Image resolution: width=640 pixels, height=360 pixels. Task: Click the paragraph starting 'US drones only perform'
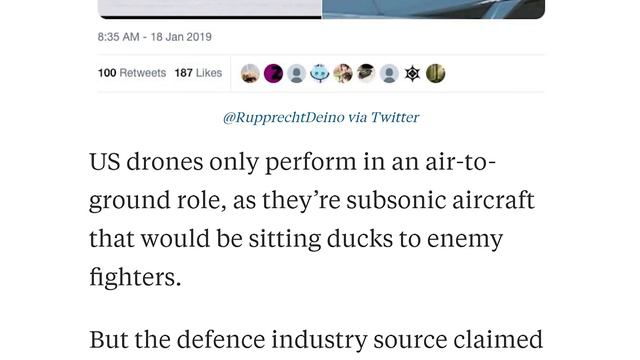pyautogui.click(x=312, y=220)
